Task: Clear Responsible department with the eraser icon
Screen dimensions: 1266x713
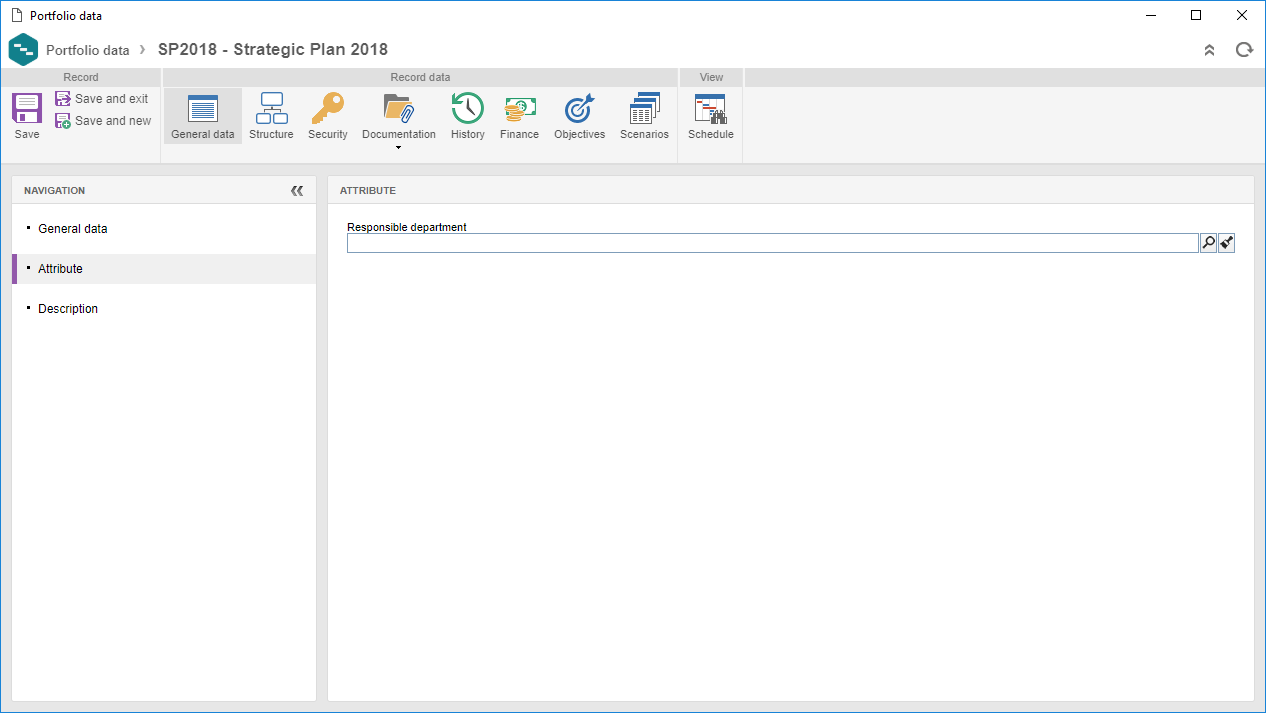Action: point(1227,243)
